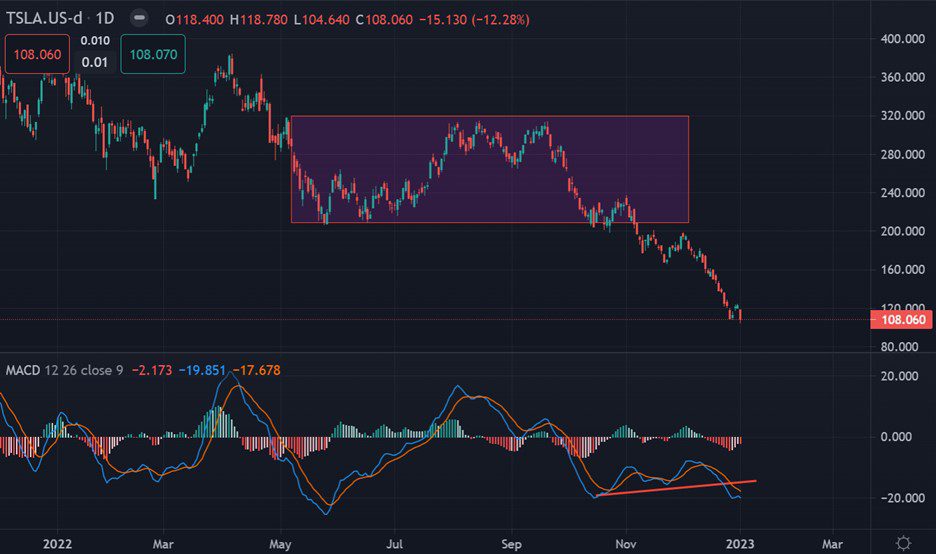Click the May time axis label
The height and width of the screenshot is (554, 936).
point(280,544)
